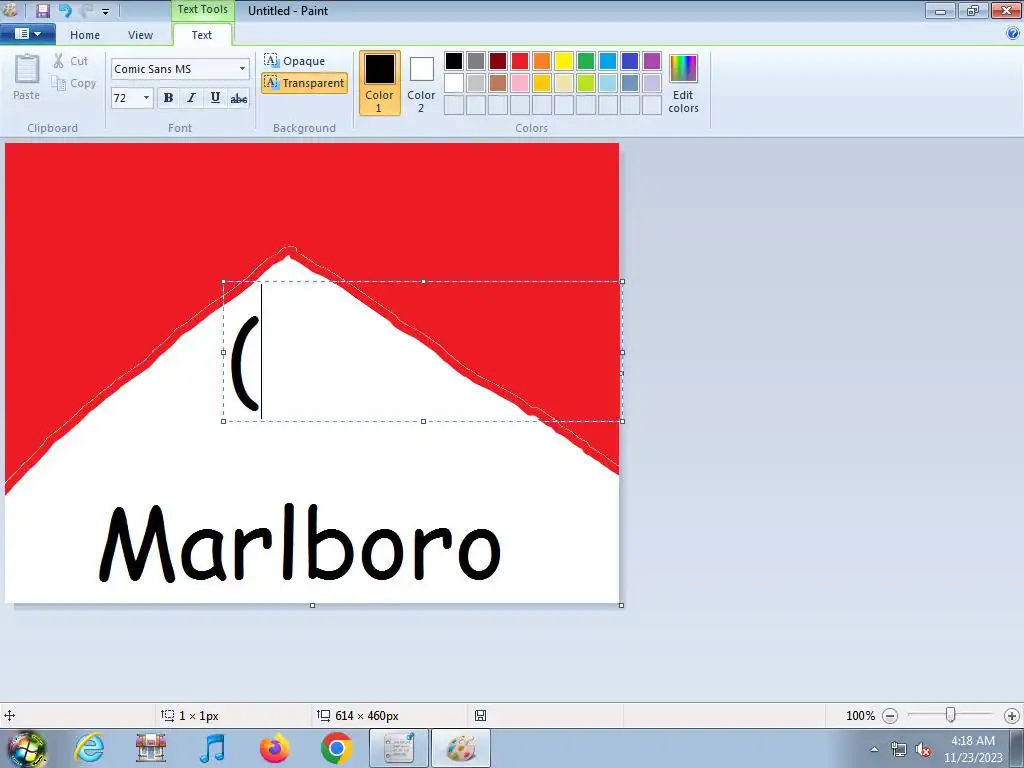Switch to the Home tab
The height and width of the screenshot is (768, 1024).
85,35
